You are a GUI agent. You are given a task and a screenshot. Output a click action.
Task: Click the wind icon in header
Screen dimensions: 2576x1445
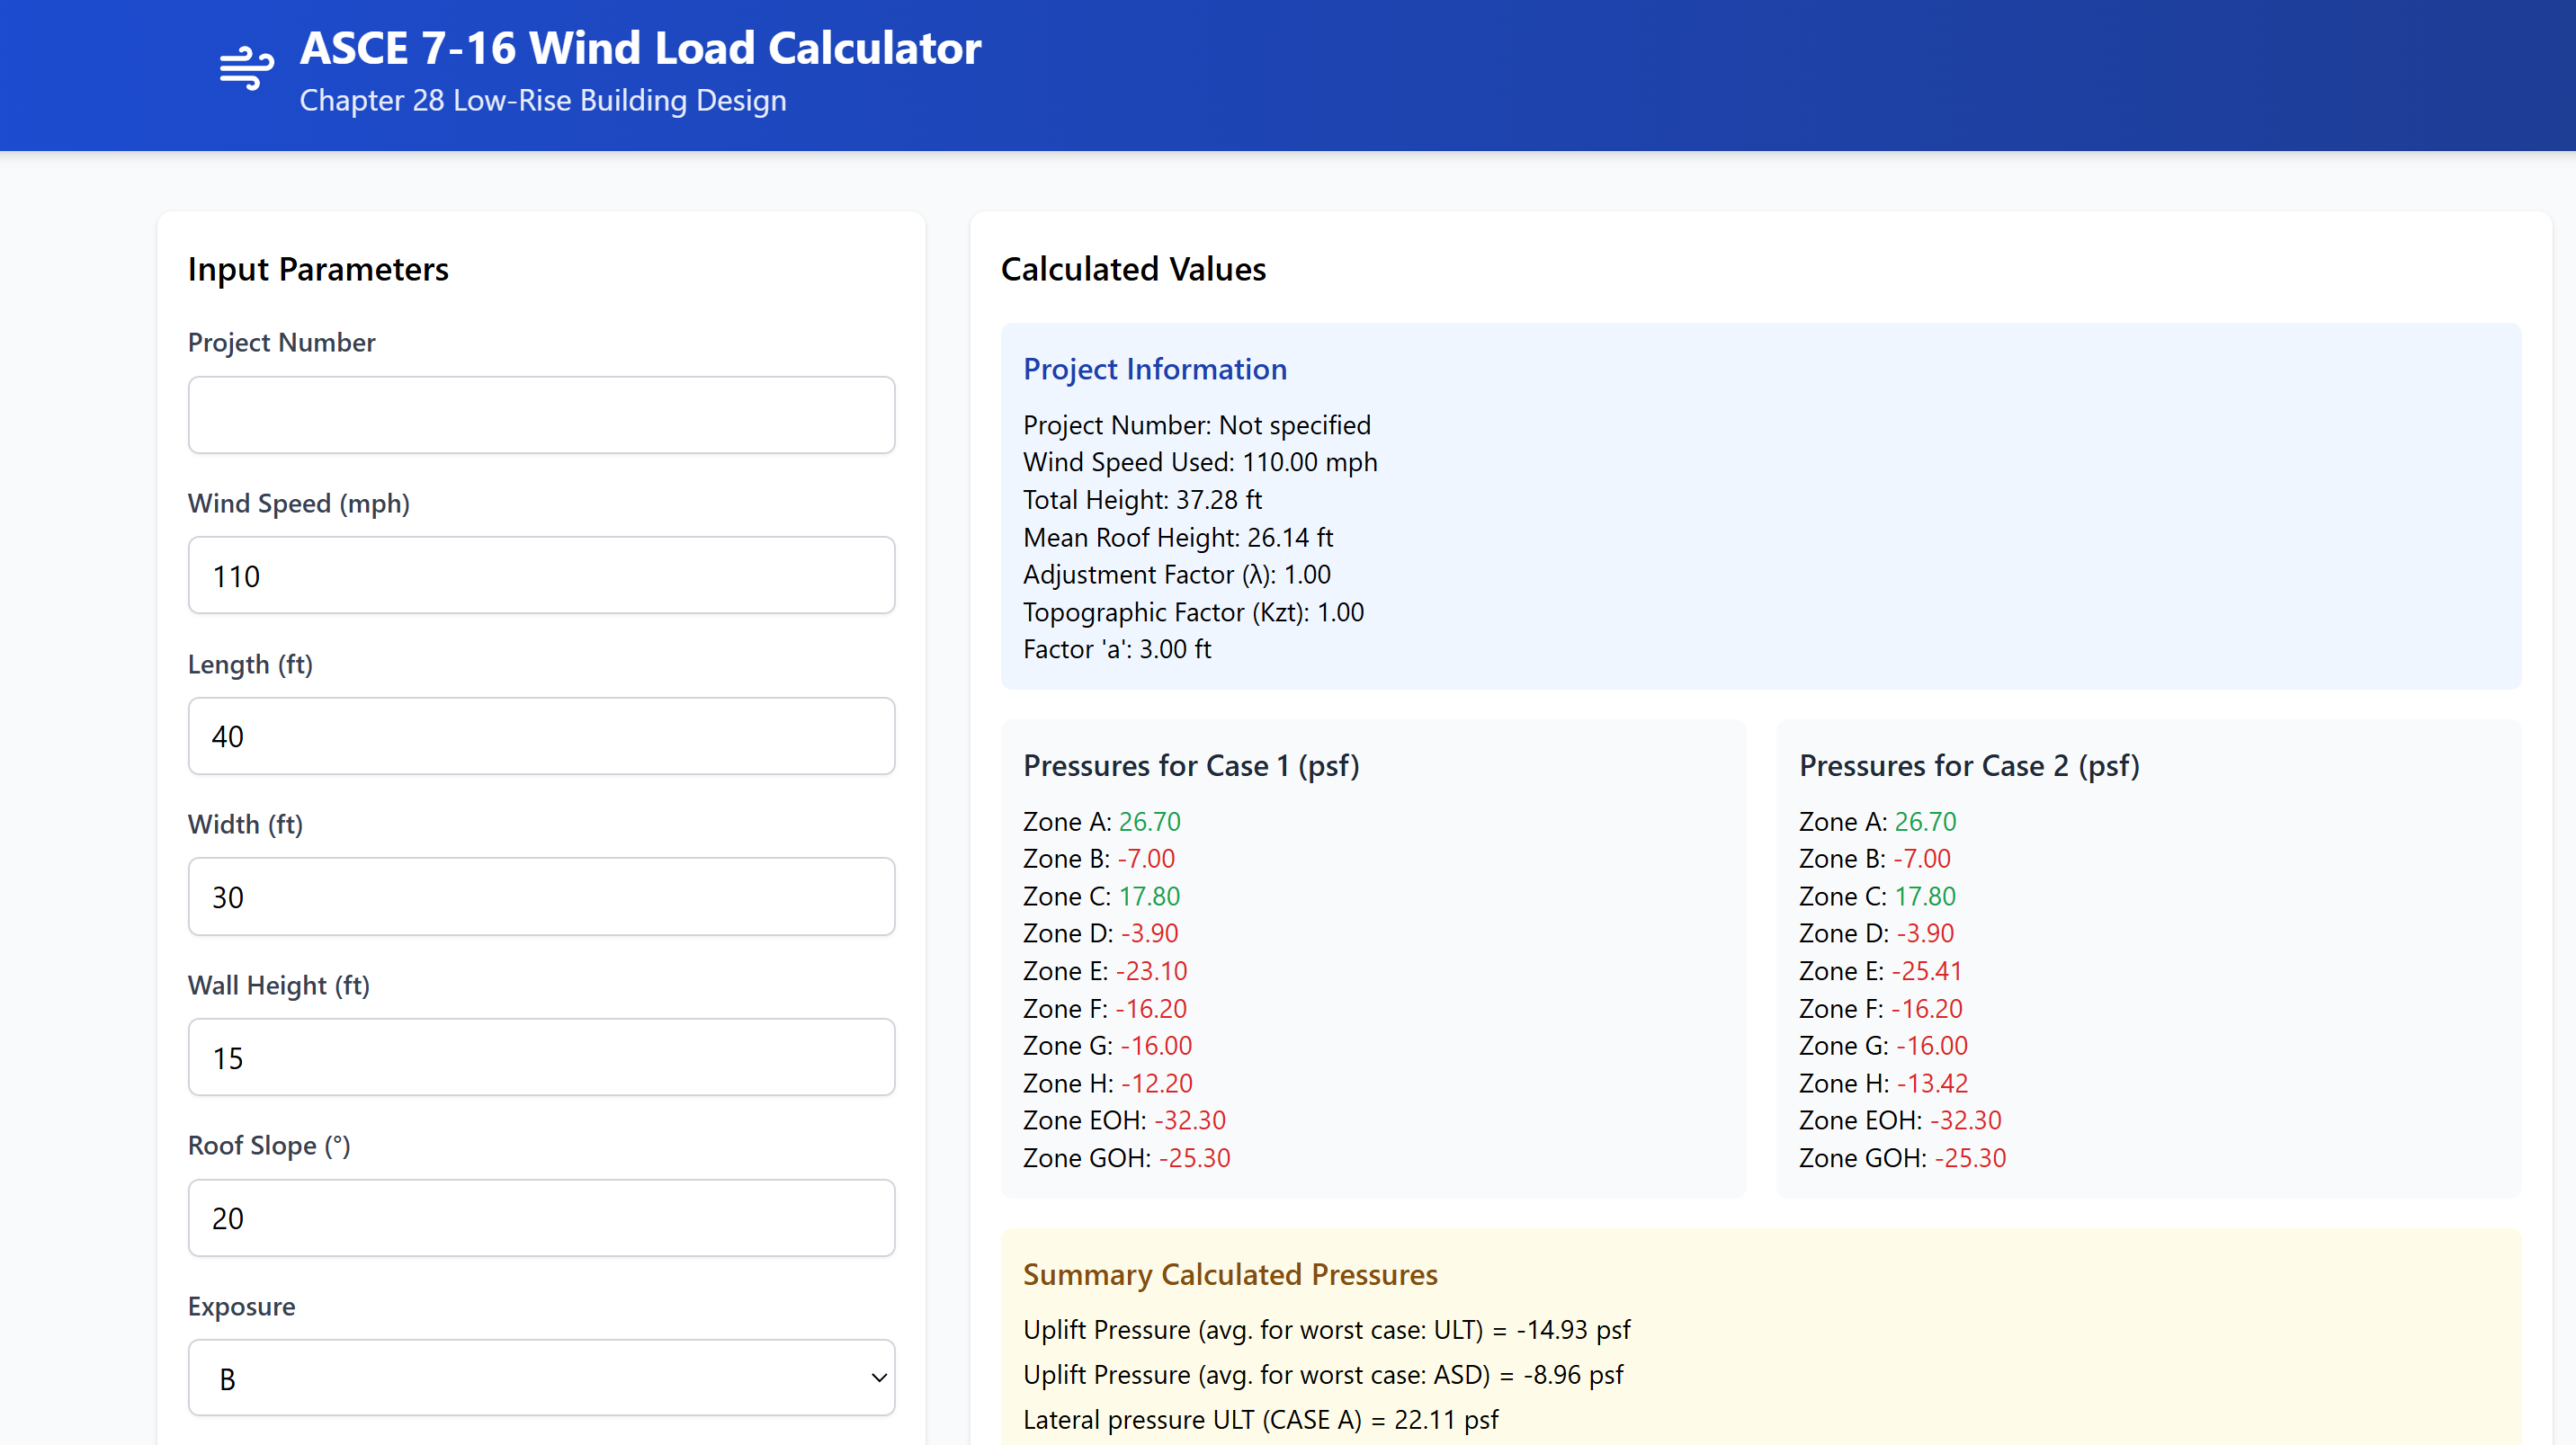(x=246, y=68)
